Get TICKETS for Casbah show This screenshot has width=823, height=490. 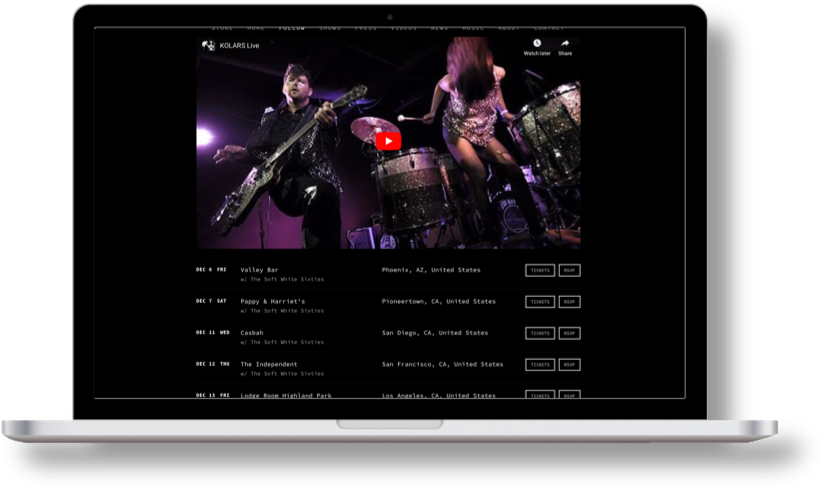tap(540, 333)
